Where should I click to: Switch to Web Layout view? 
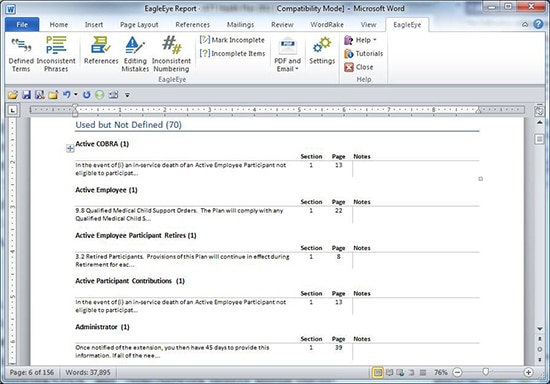click(400, 372)
